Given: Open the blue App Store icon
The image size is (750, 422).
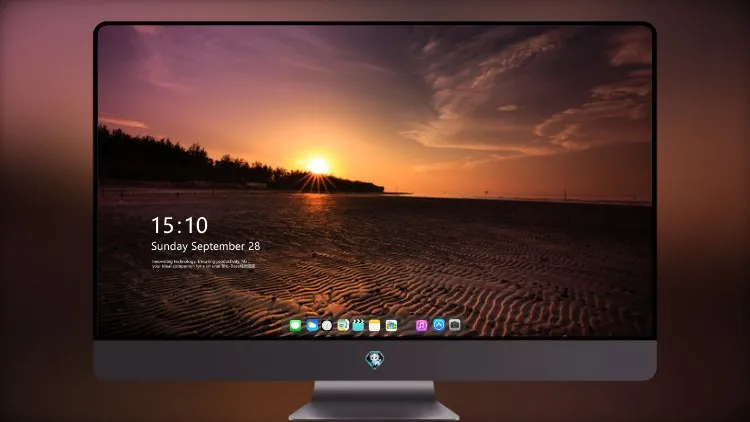Looking at the screenshot, I should tap(439, 325).
